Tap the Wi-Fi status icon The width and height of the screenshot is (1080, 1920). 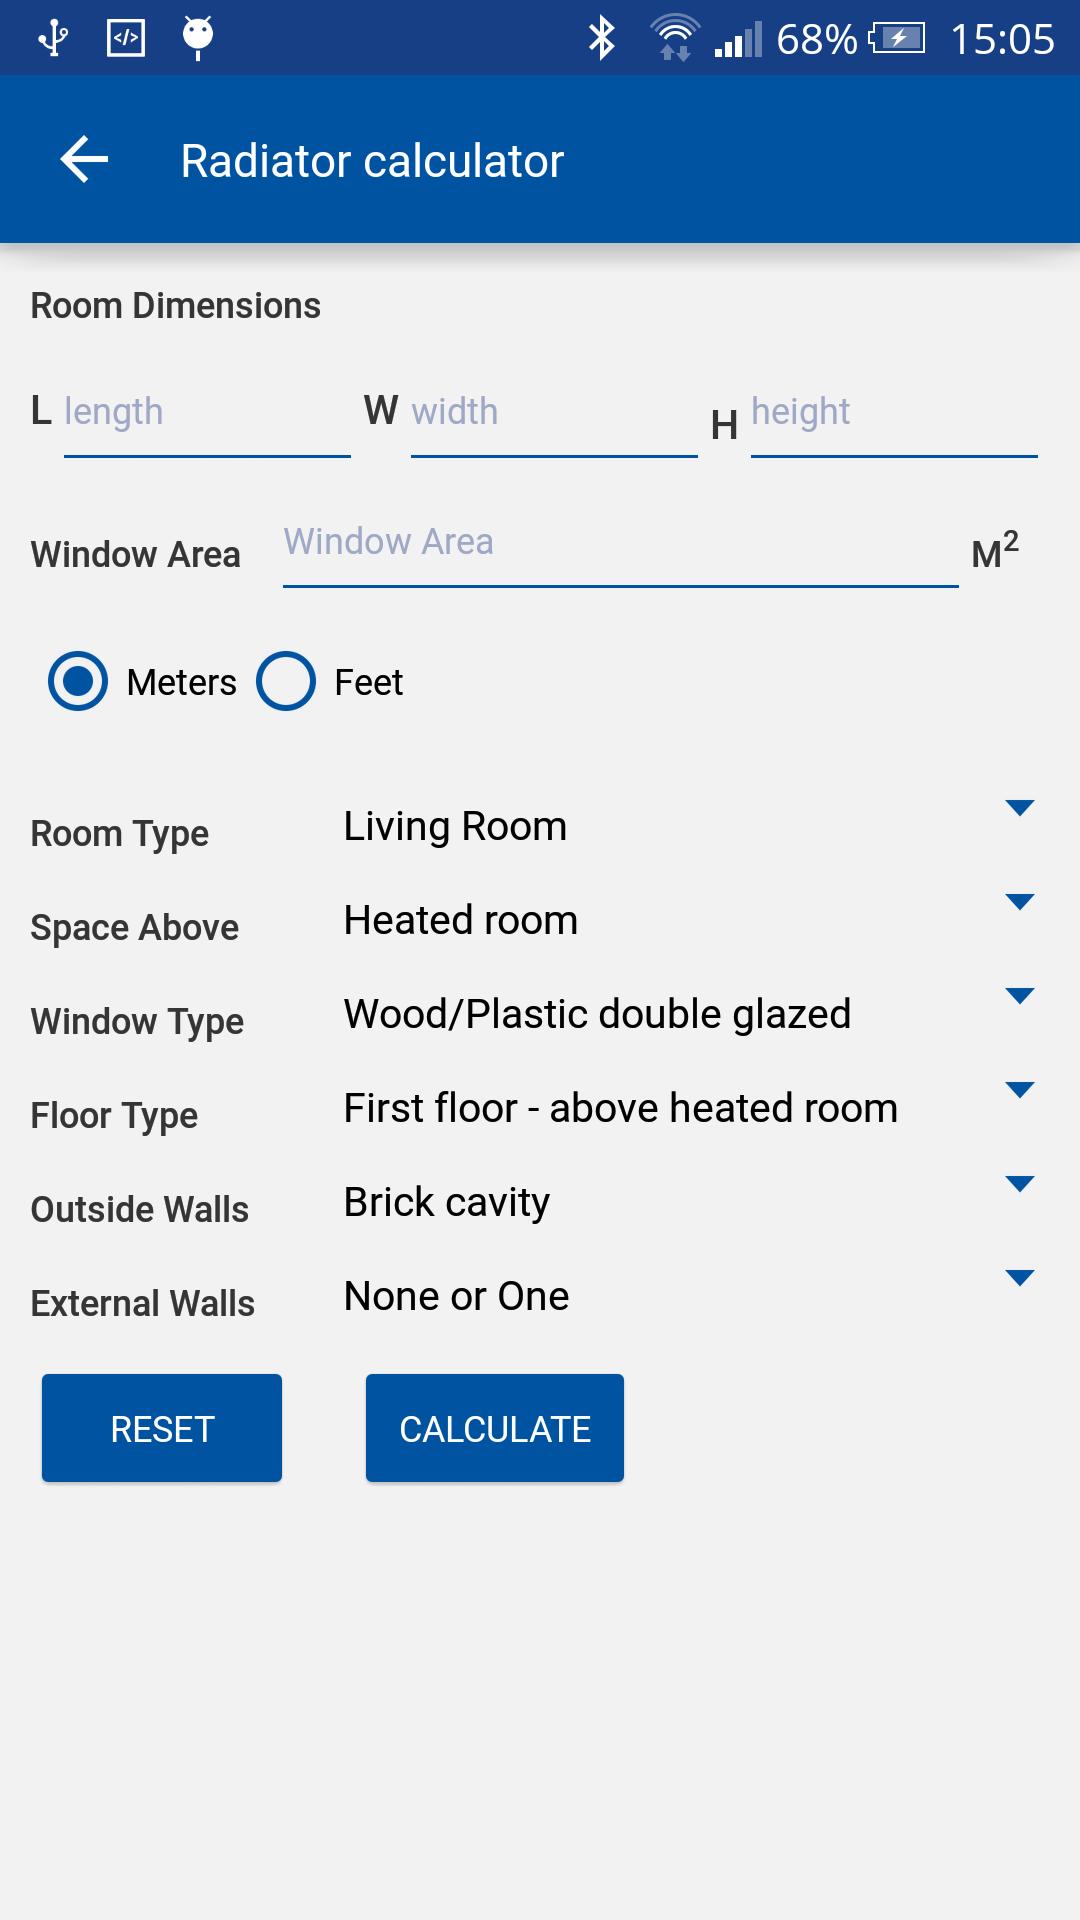coord(675,38)
